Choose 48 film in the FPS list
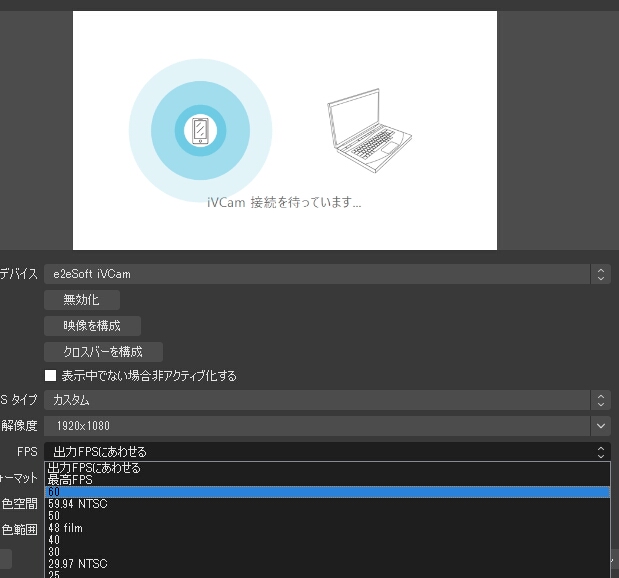Screen dimensions: 619x578 point(327,528)
